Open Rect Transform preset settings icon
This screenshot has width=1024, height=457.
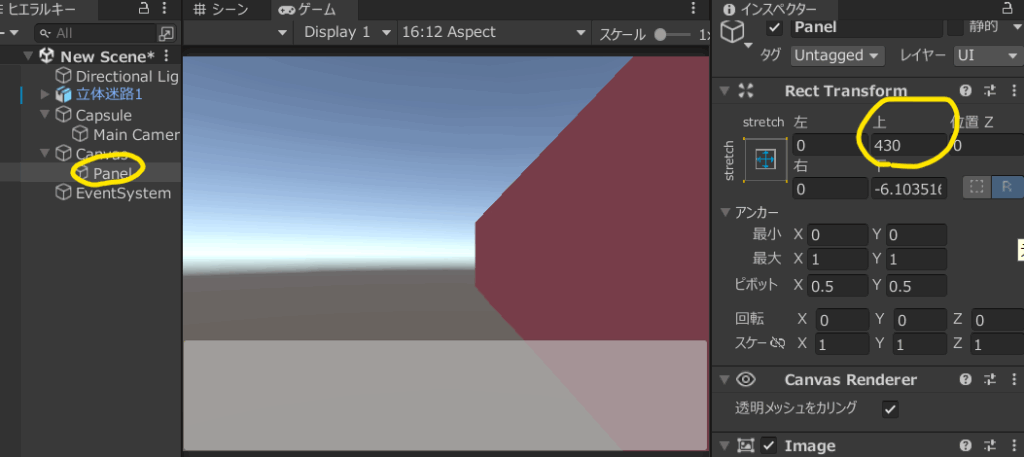(x=990, y=91)
